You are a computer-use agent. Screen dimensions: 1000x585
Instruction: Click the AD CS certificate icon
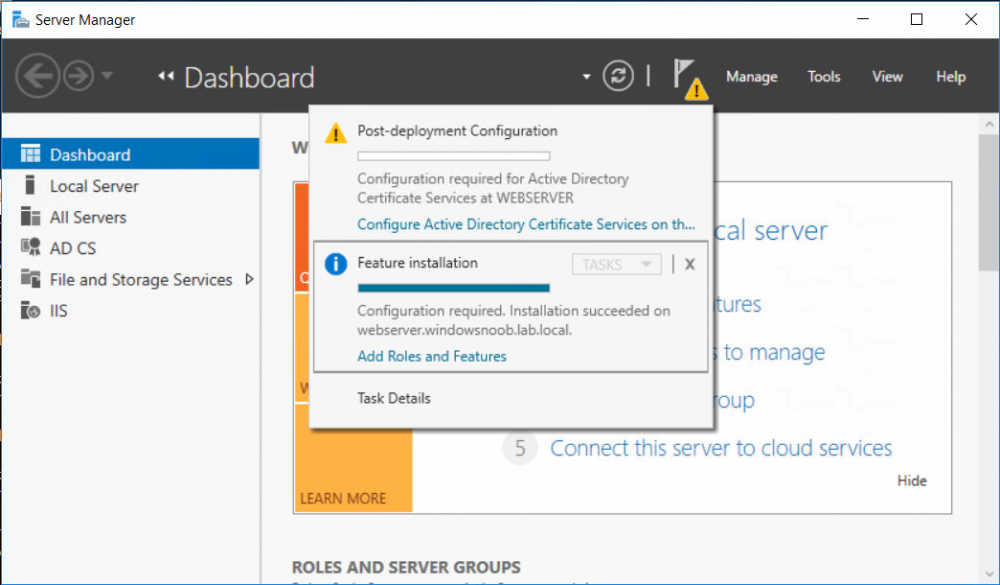30,248
